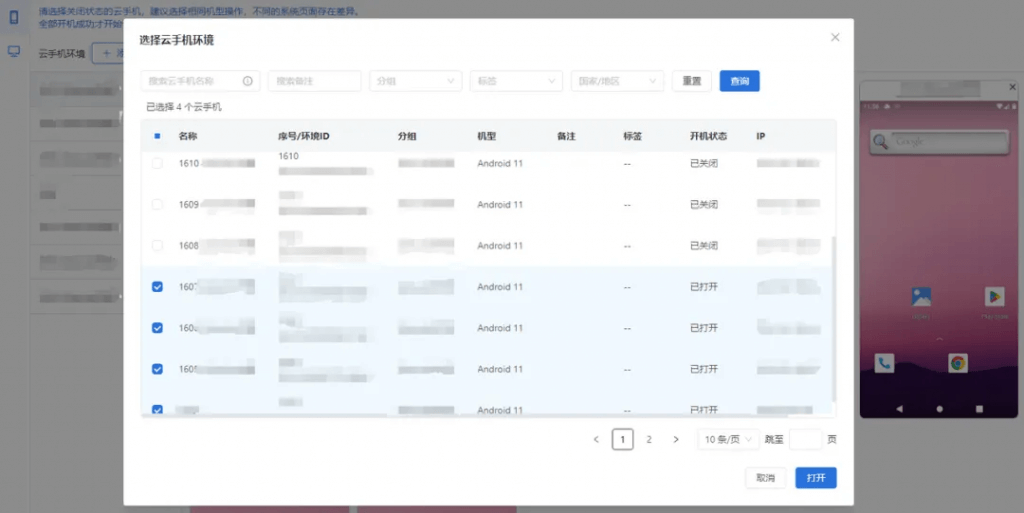Click the info icon in name search field
The image size is (1024, 513).
click(x=248, y=81)
